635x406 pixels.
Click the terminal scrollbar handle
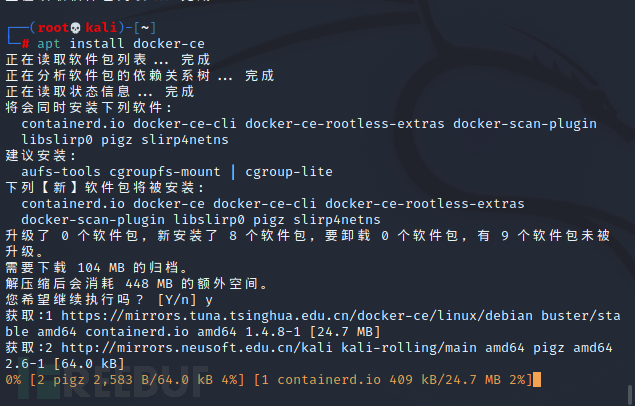[630, 395]
